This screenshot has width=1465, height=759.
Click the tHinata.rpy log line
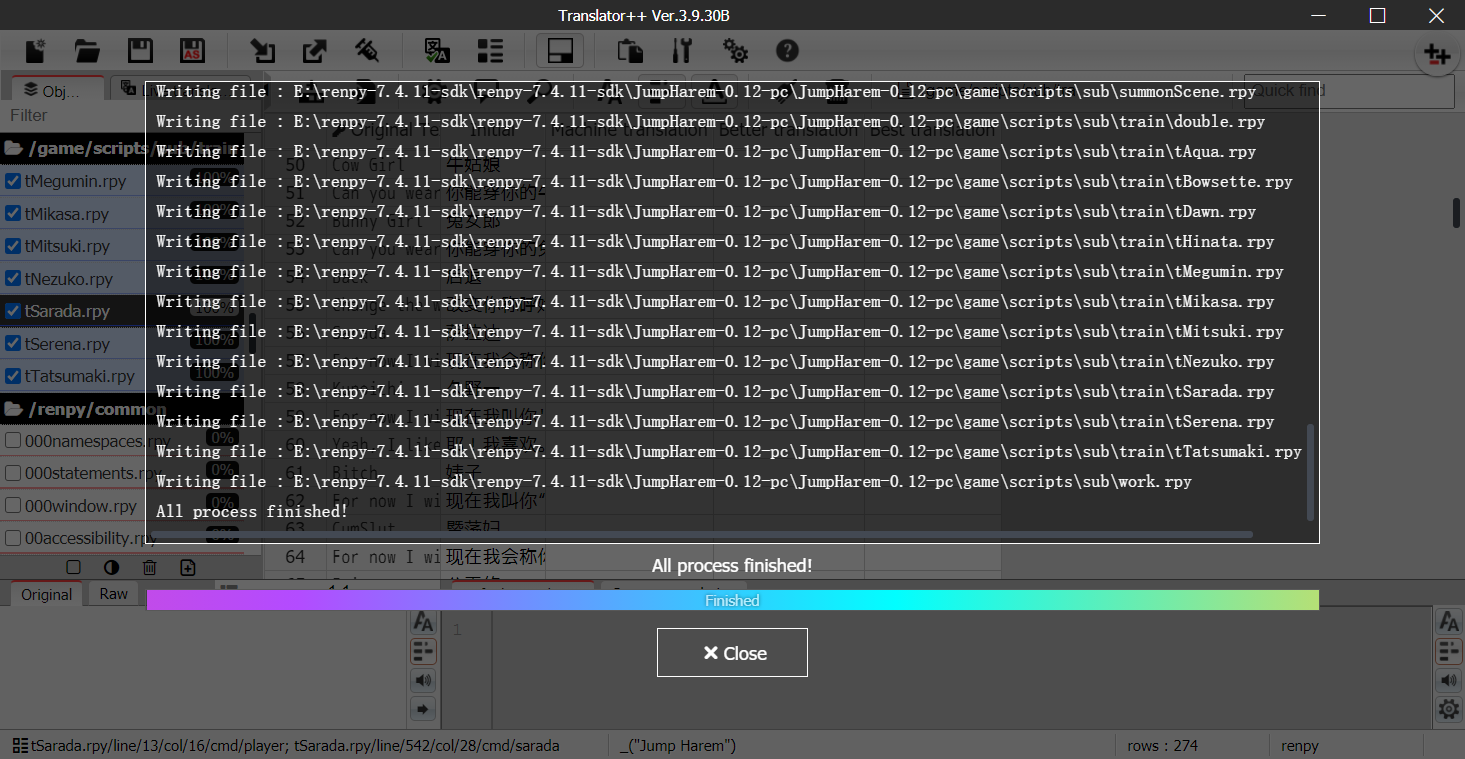(715, 242)
